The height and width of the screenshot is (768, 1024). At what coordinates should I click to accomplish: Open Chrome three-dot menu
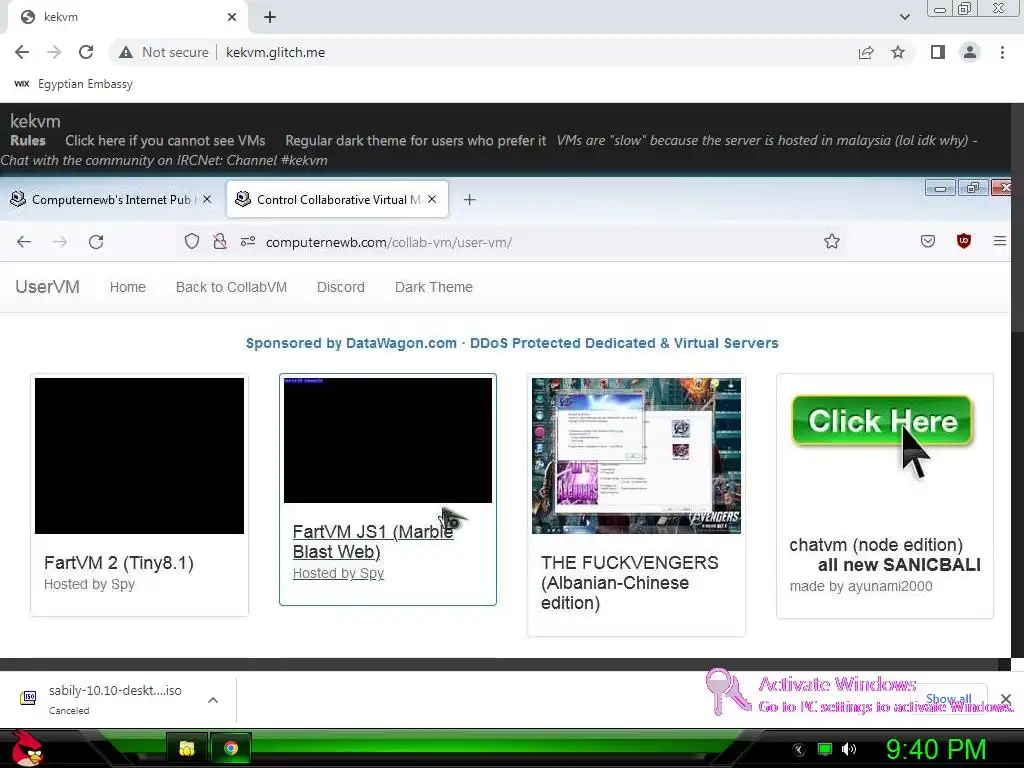point(1002,52)
